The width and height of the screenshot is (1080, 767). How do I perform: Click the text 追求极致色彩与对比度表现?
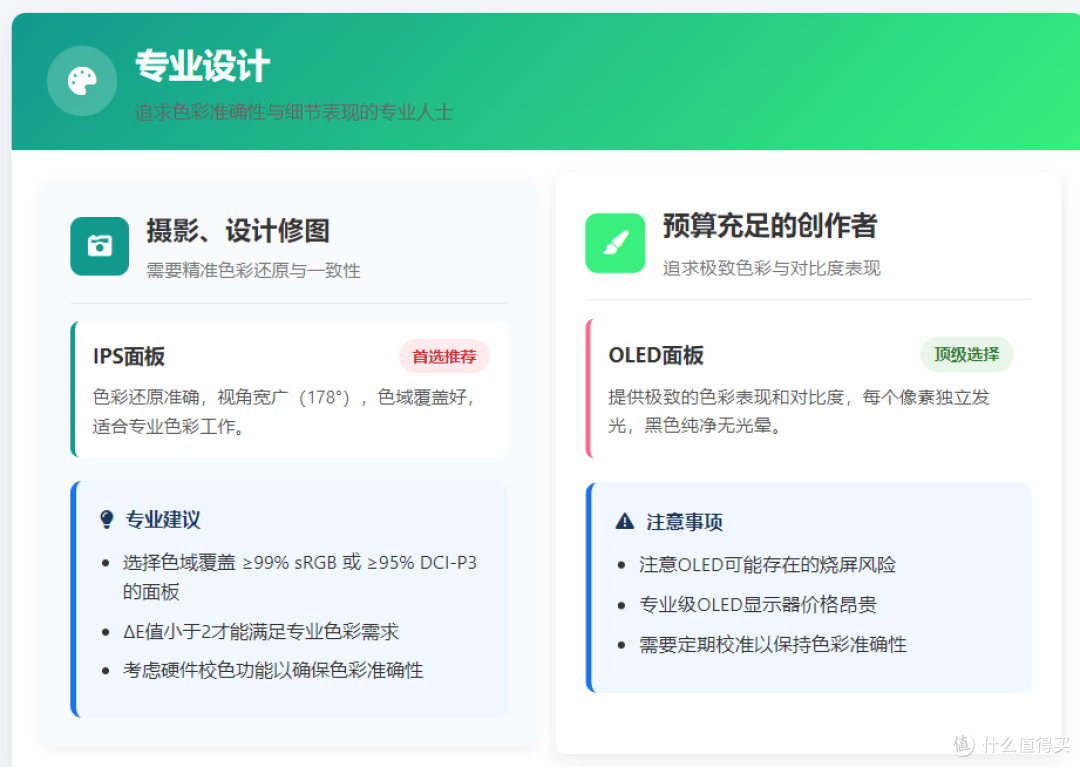coord(771,268)
